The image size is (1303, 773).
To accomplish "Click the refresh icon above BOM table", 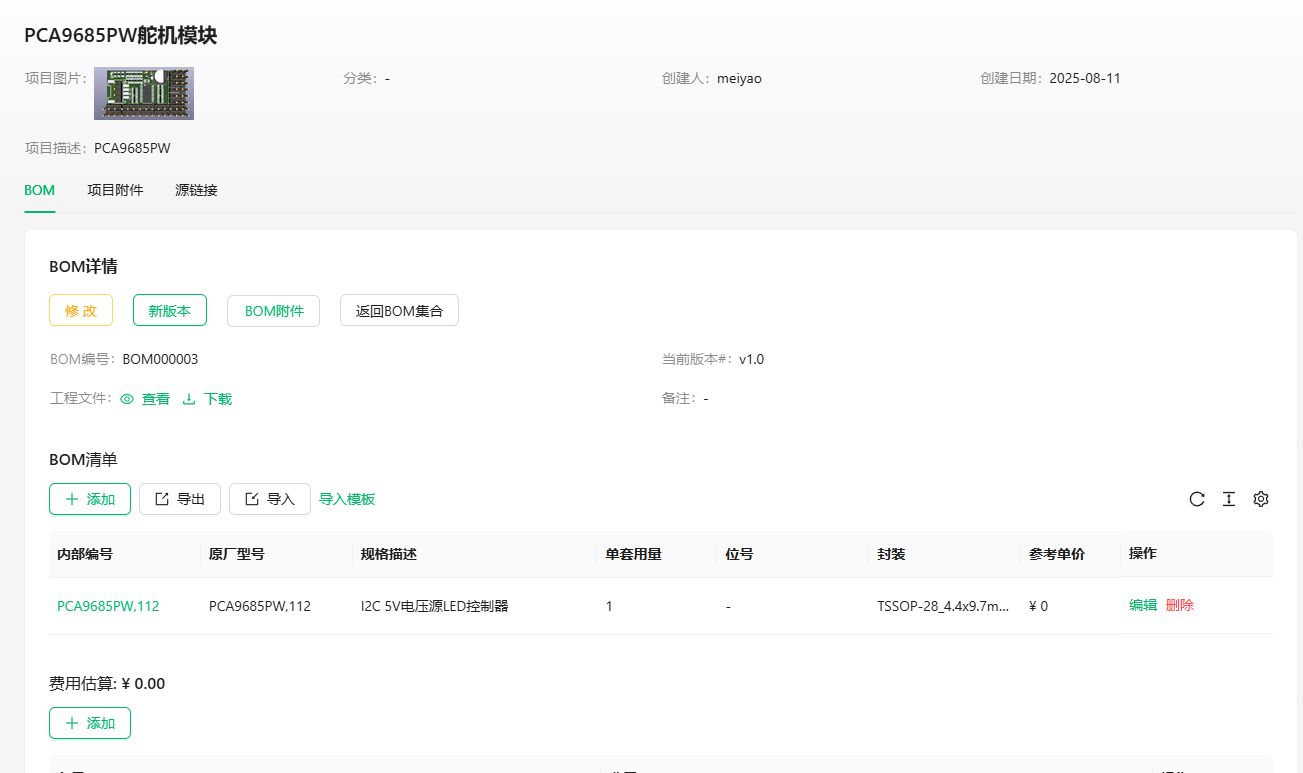I will click(1197, 499).
